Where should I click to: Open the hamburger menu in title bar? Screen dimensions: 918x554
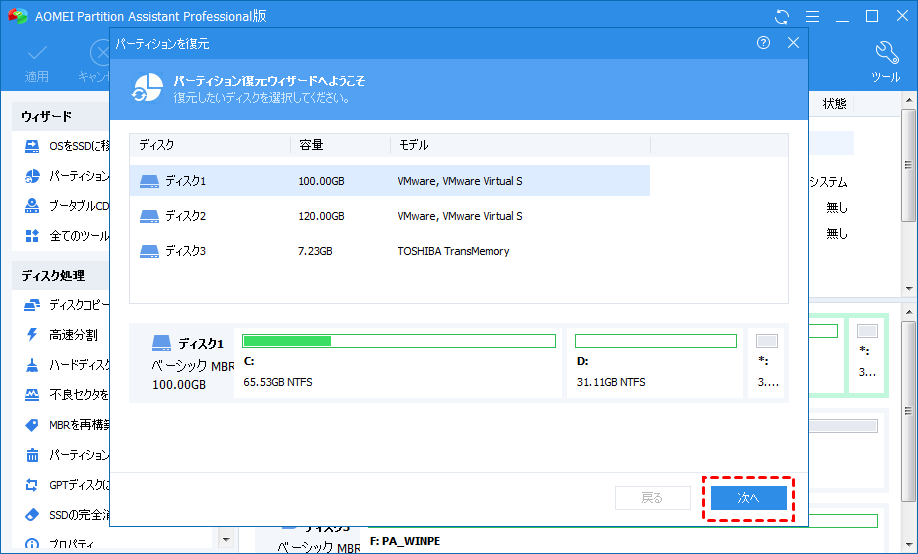click(x=812, y=16)
